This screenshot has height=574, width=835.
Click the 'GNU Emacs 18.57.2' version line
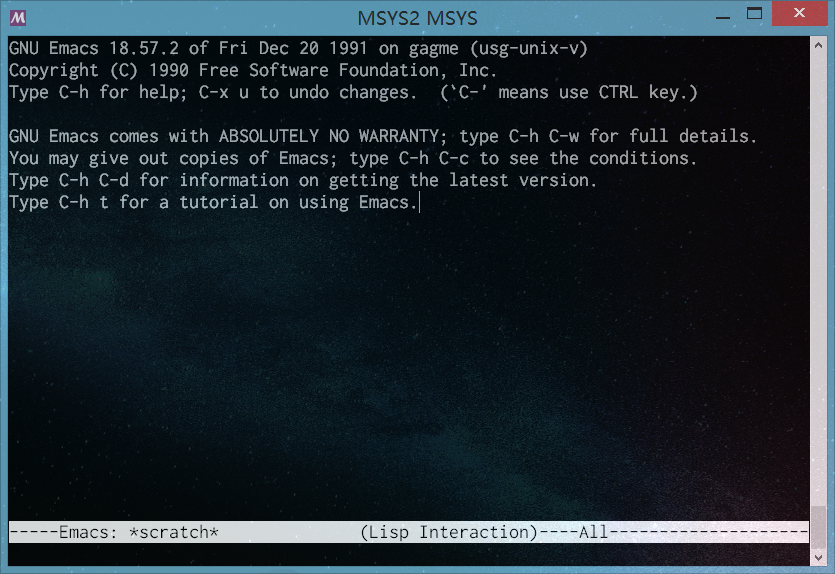click(298, 48)
